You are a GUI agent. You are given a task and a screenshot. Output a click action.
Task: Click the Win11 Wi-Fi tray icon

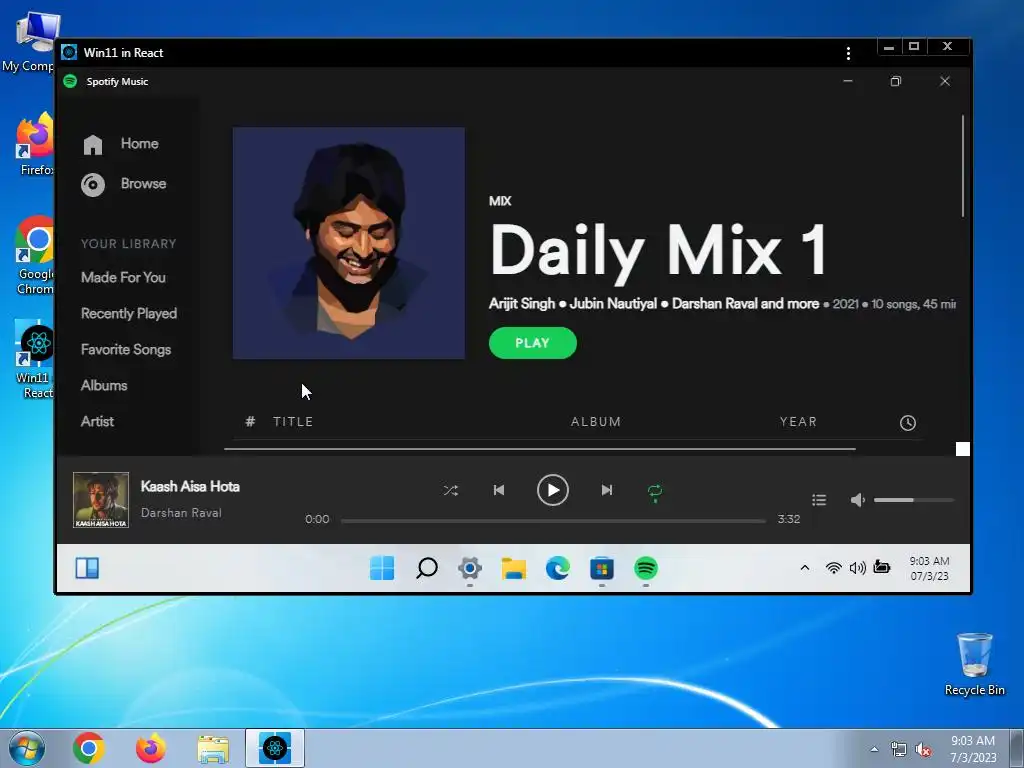click(833, 568)
